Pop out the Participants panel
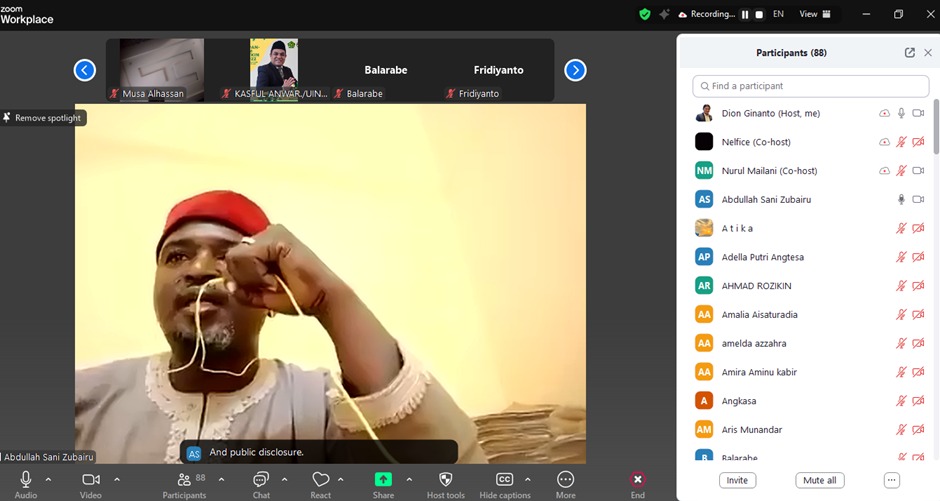This screenshot has width=940, height=501. pyautogui.click(x=909, y=53)
